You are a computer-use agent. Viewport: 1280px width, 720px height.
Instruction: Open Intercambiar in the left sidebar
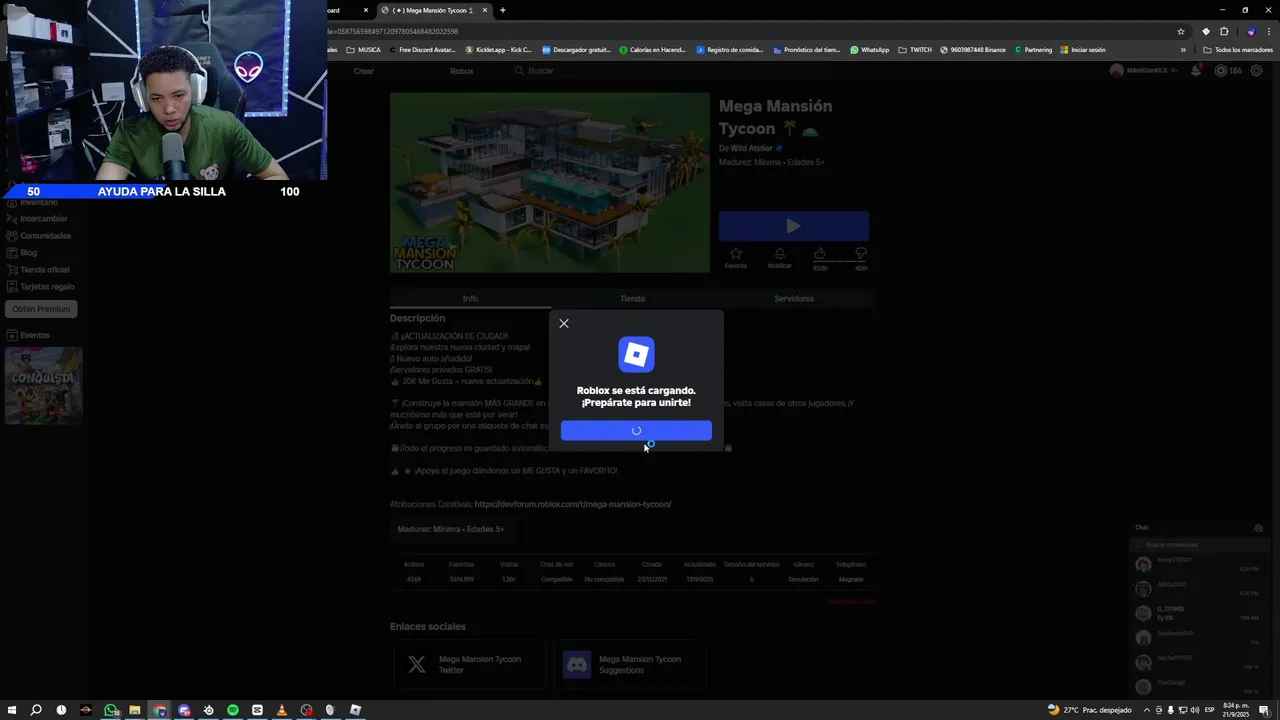point(38,218)
